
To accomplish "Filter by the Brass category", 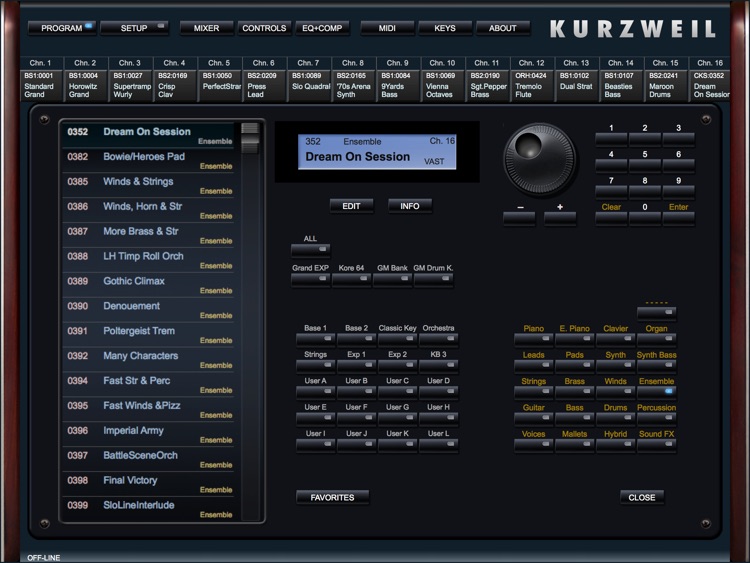I will [x=574, y=392].
